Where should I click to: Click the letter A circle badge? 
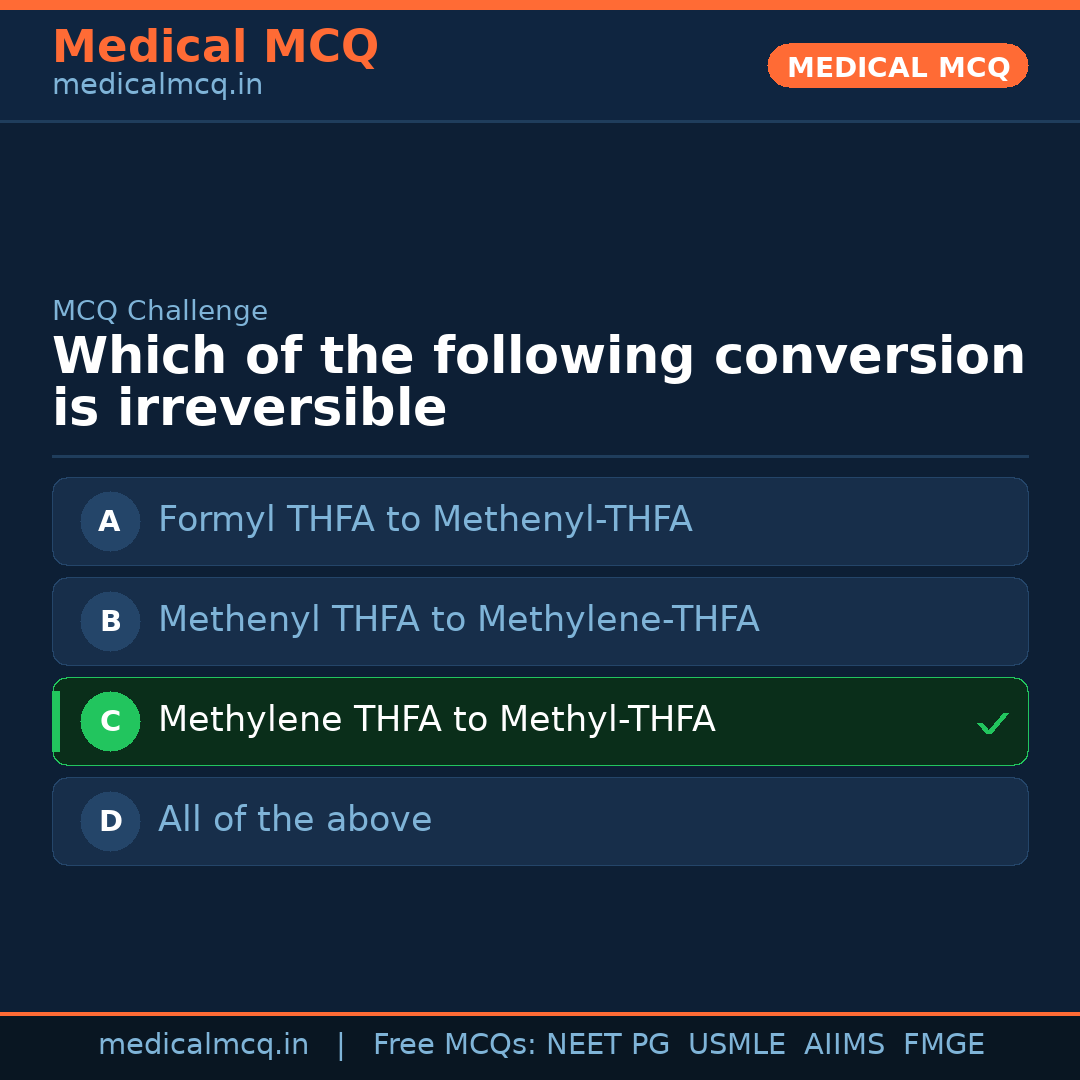point(110,521)
